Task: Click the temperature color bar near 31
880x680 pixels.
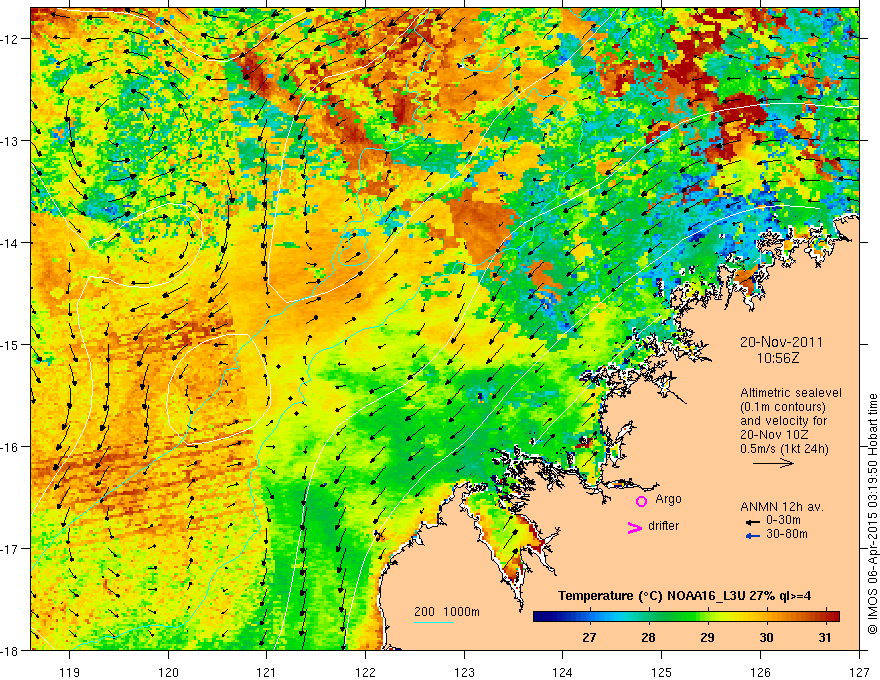Action: click(824, 617)
